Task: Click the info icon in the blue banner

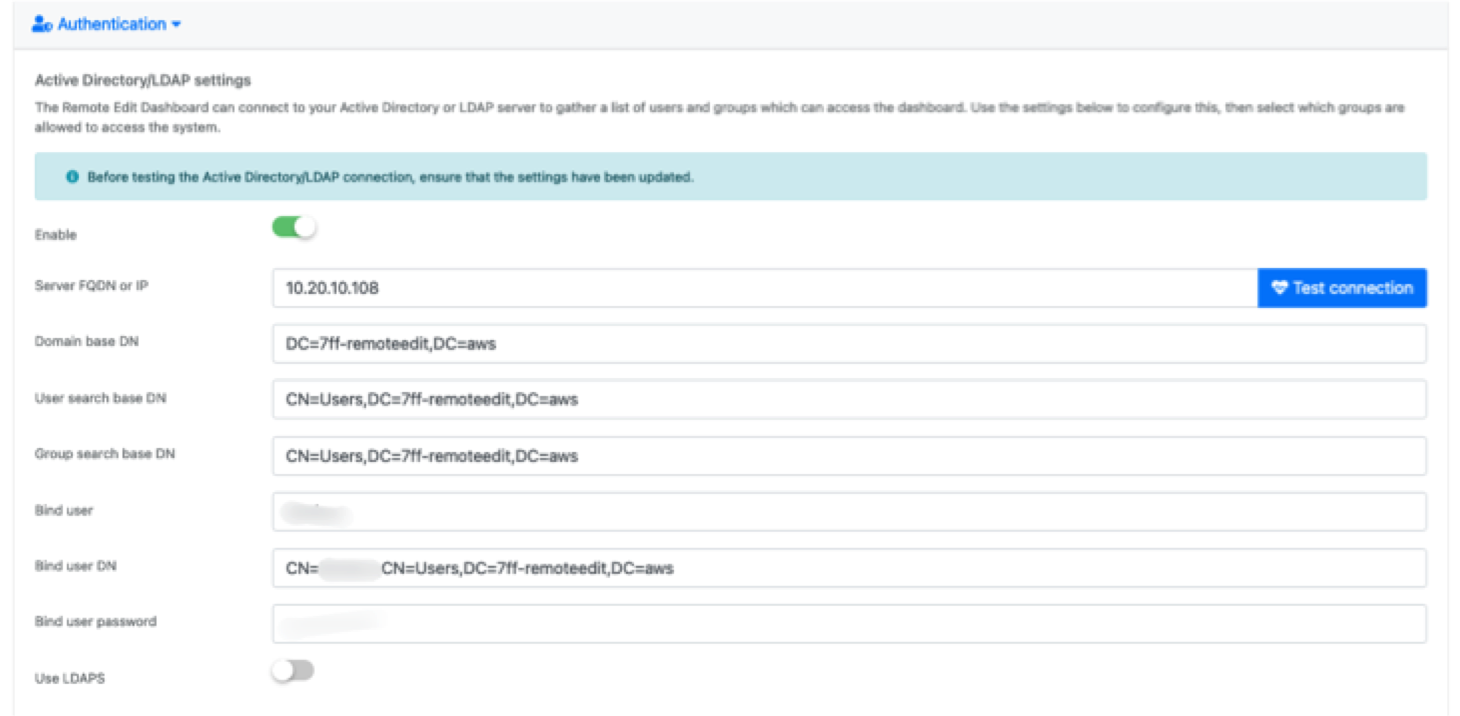Action: (72, 177)
